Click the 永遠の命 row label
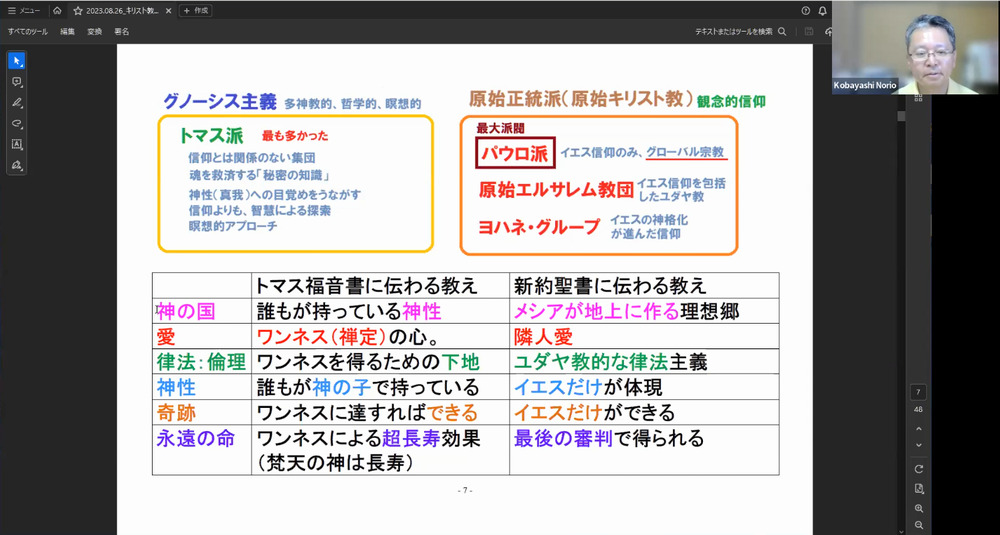The height and width of the screenshot is (535, 1000). pos(195,438)
